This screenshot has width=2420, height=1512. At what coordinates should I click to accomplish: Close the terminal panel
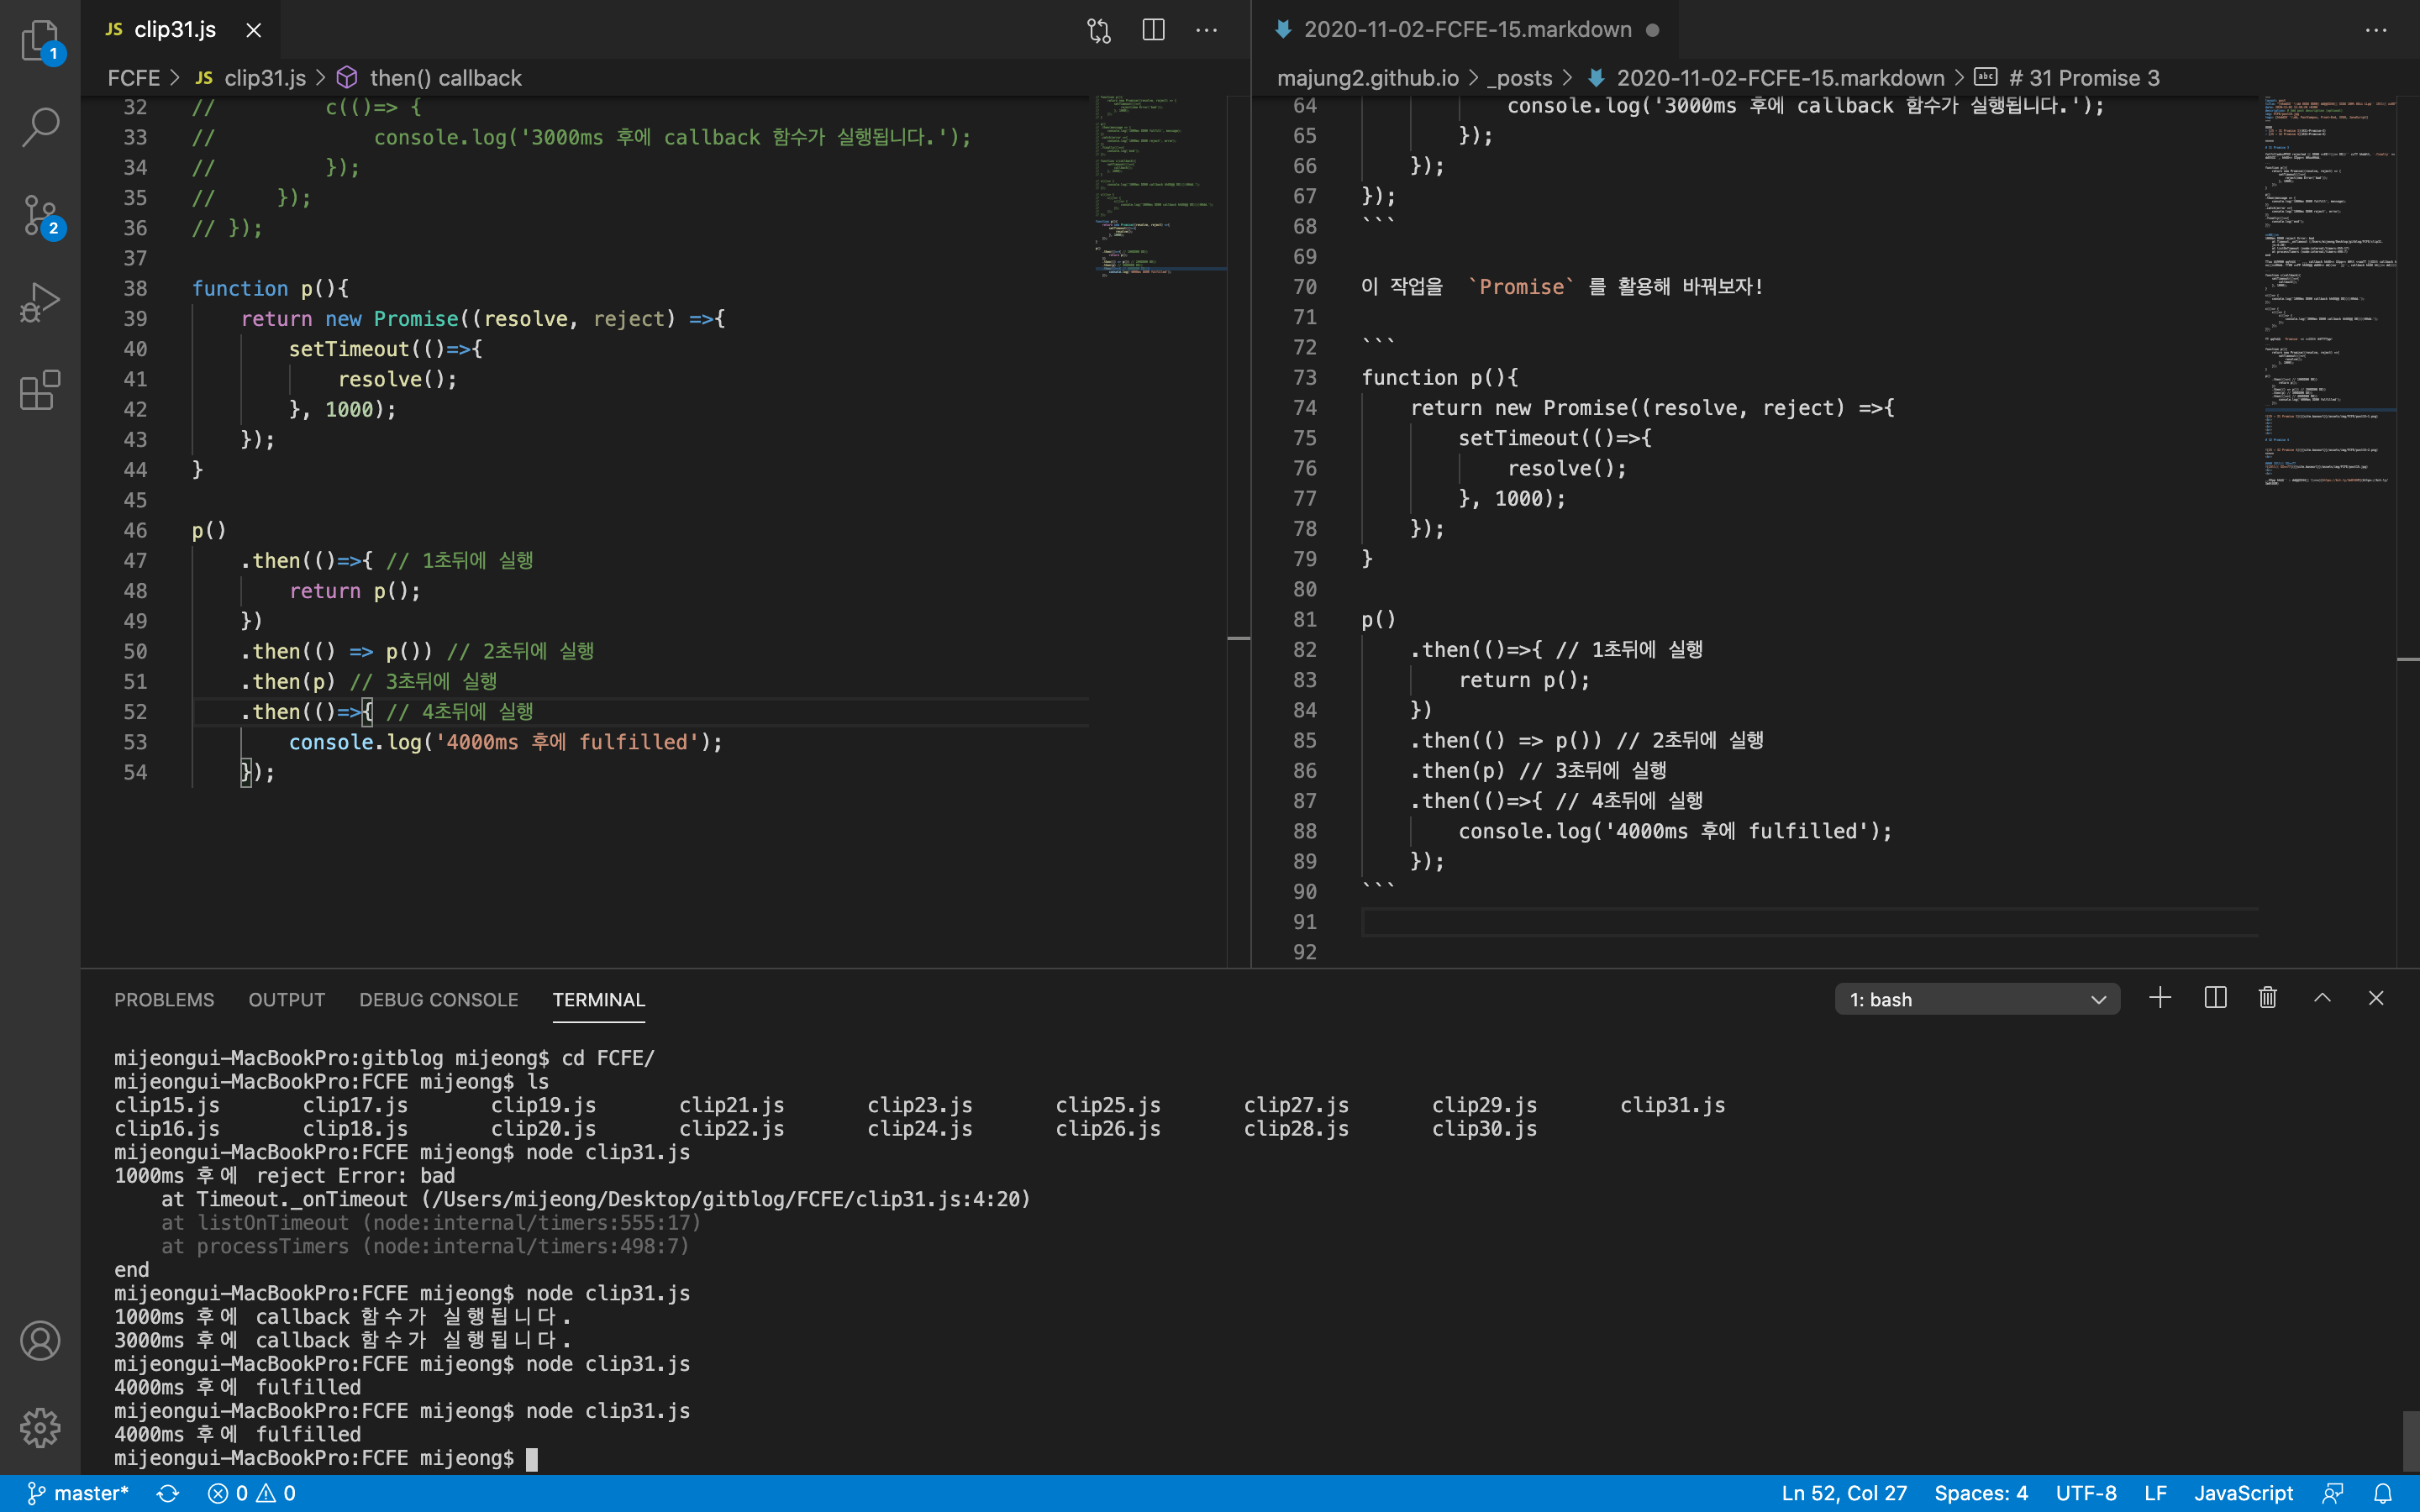2376,998
